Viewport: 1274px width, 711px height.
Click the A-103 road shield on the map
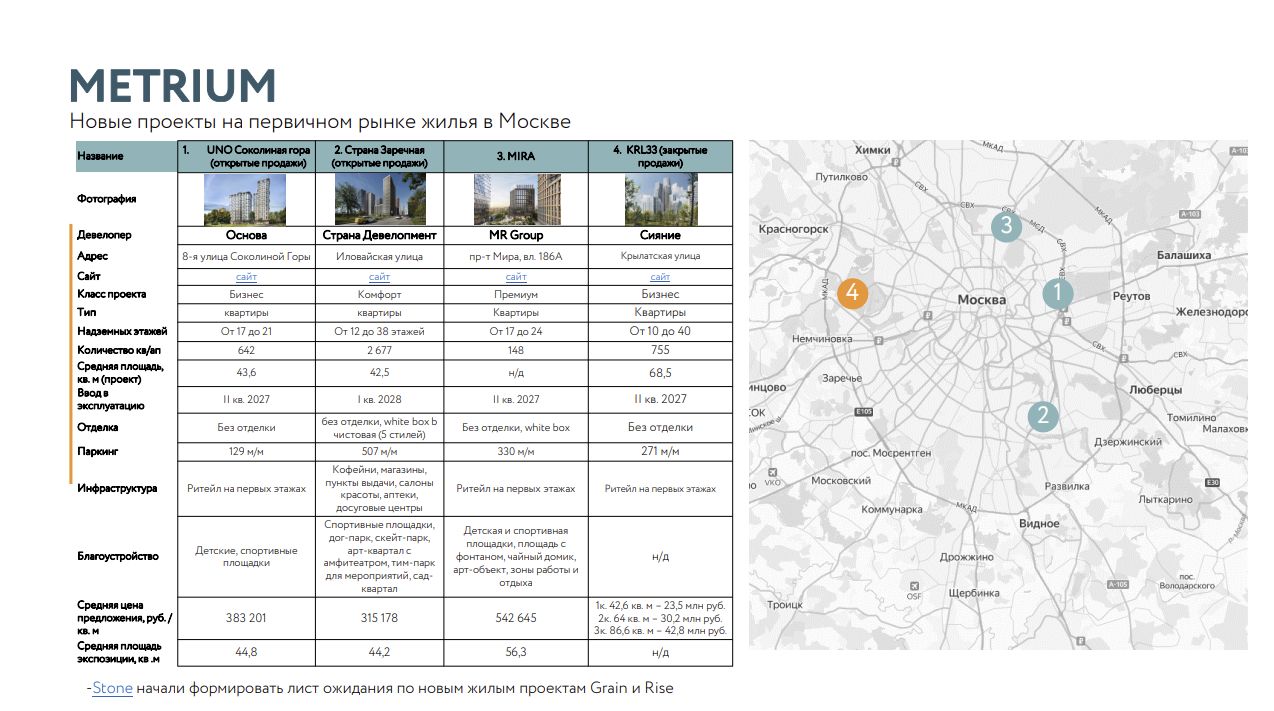tap(1190, 214)
